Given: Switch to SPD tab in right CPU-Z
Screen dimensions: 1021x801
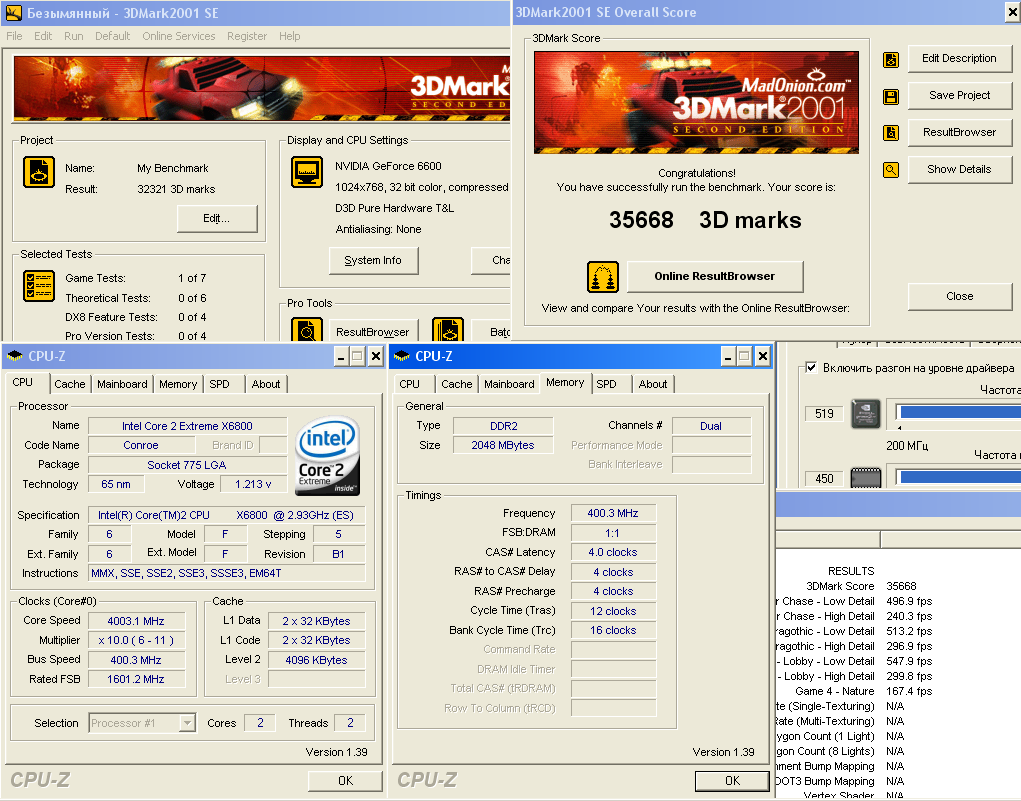Looking at the screenshot, I should (x=606, y=384).
